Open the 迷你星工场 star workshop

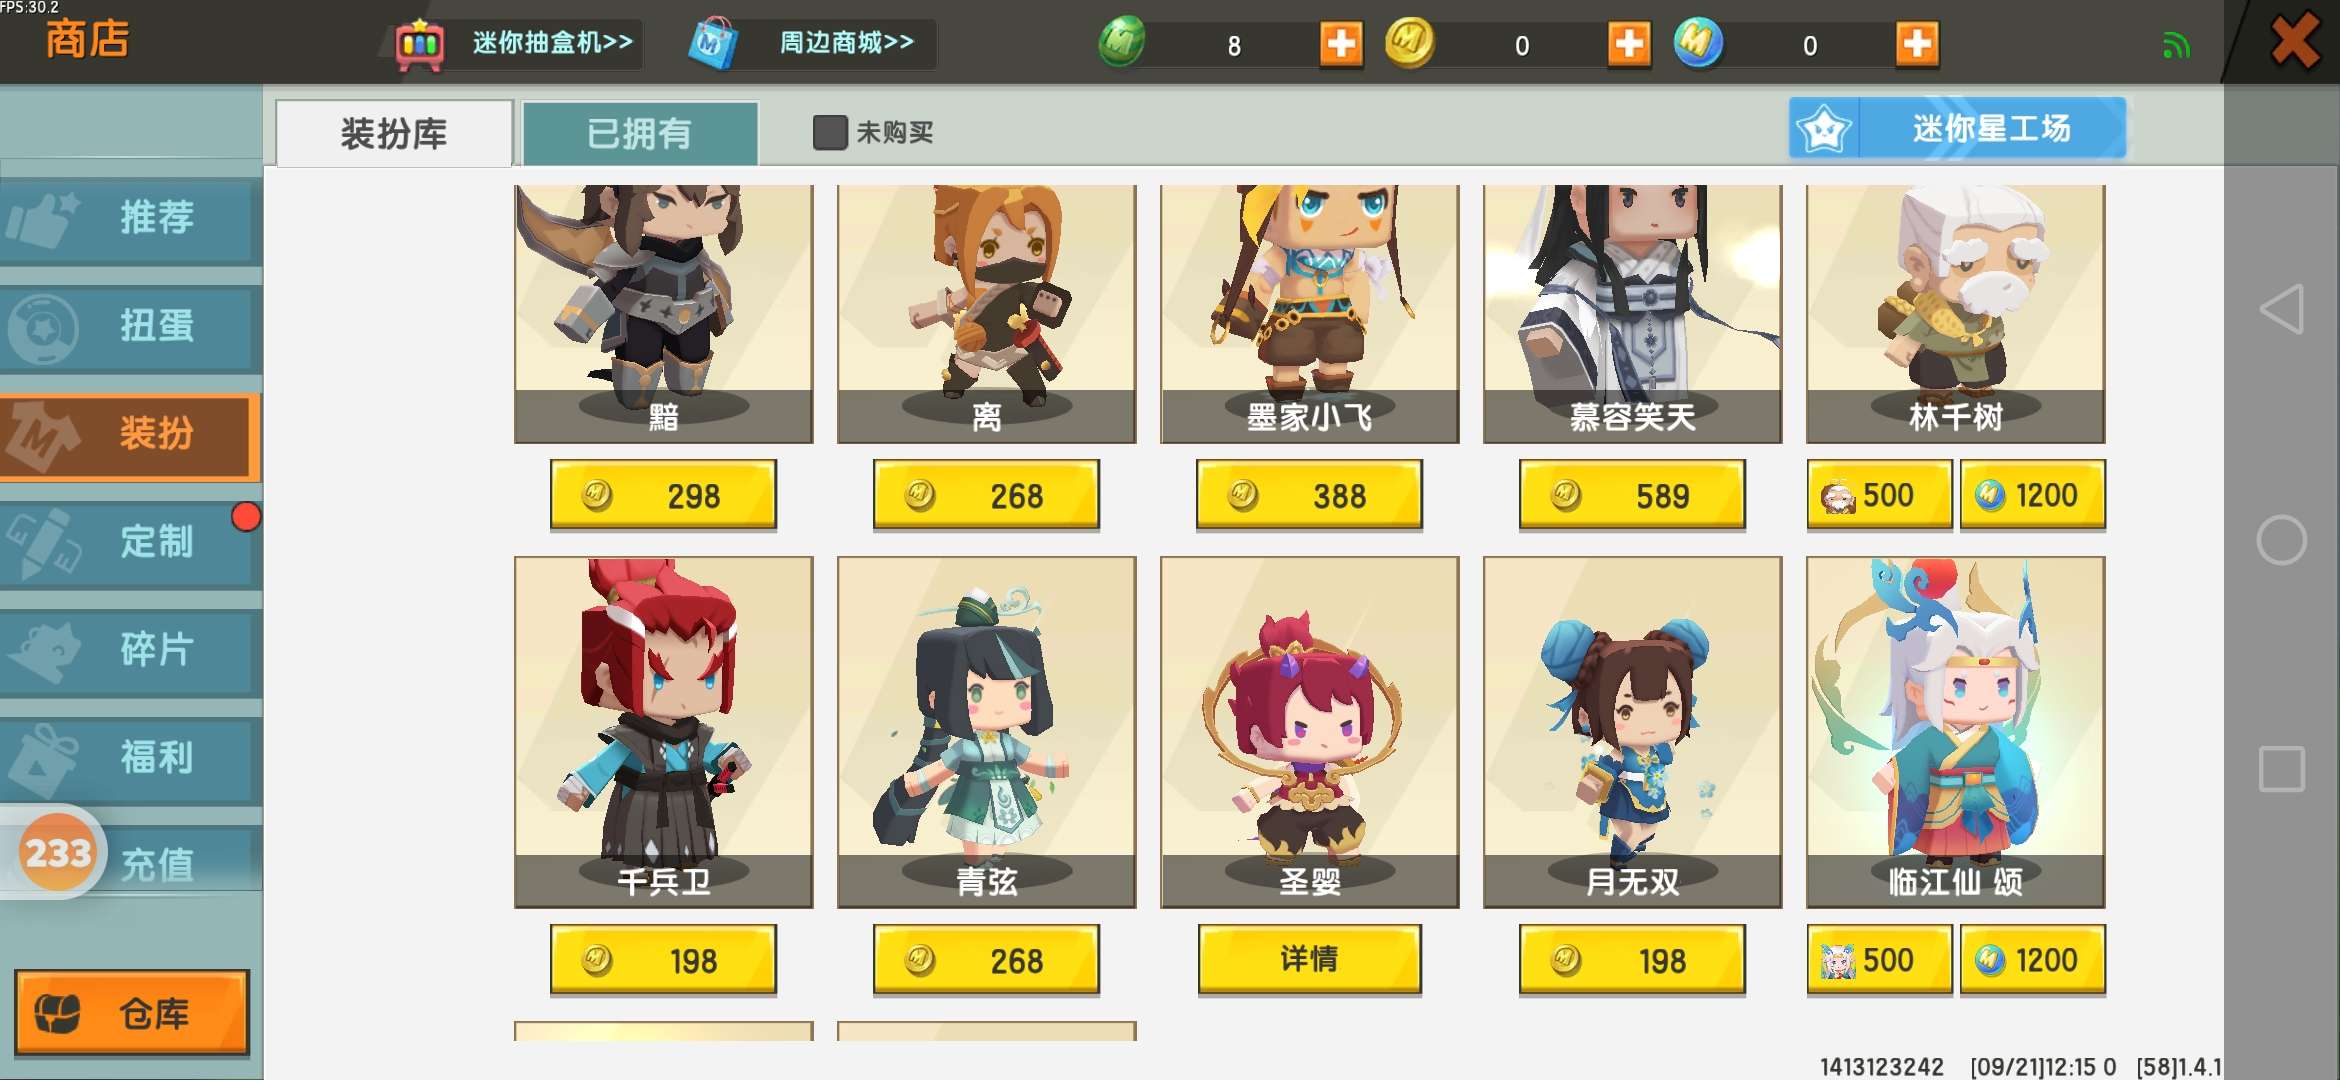1957,128
